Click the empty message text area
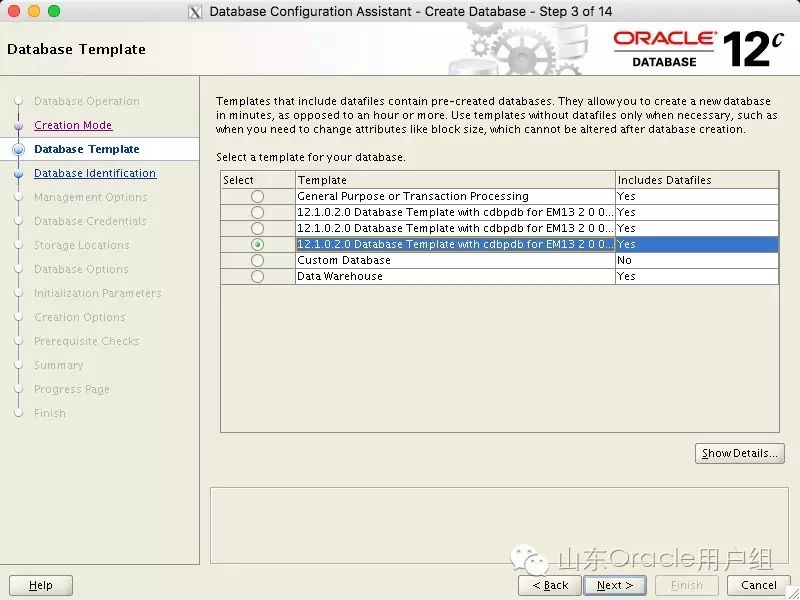This screenshot has height=600, width=800. pyautogui.click(x=499, y=525)
